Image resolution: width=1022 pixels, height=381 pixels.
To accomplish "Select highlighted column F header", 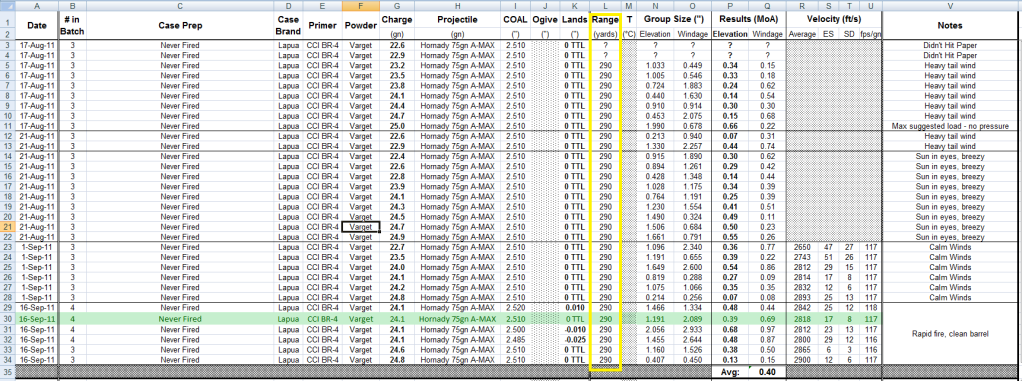I will pyautogui.click(x=360, y=6).
